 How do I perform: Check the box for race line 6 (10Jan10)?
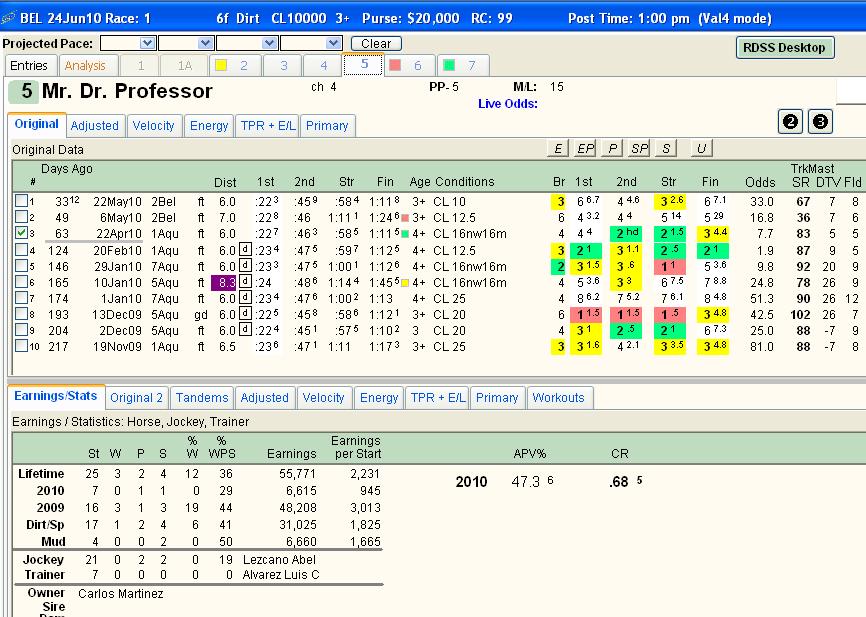point(21,282)
